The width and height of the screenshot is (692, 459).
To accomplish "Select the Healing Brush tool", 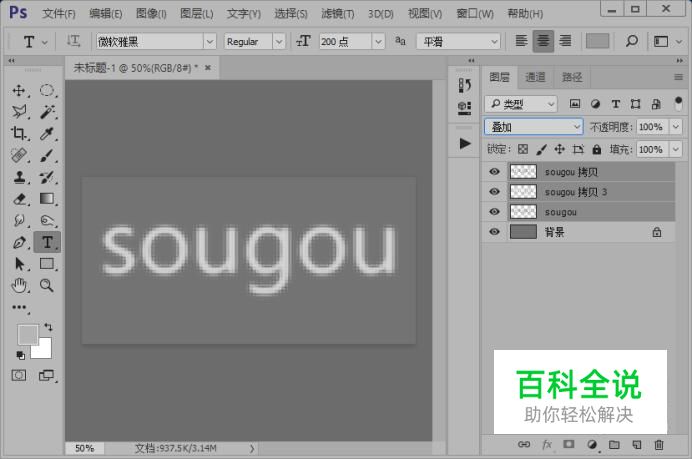I will (19, 155).
